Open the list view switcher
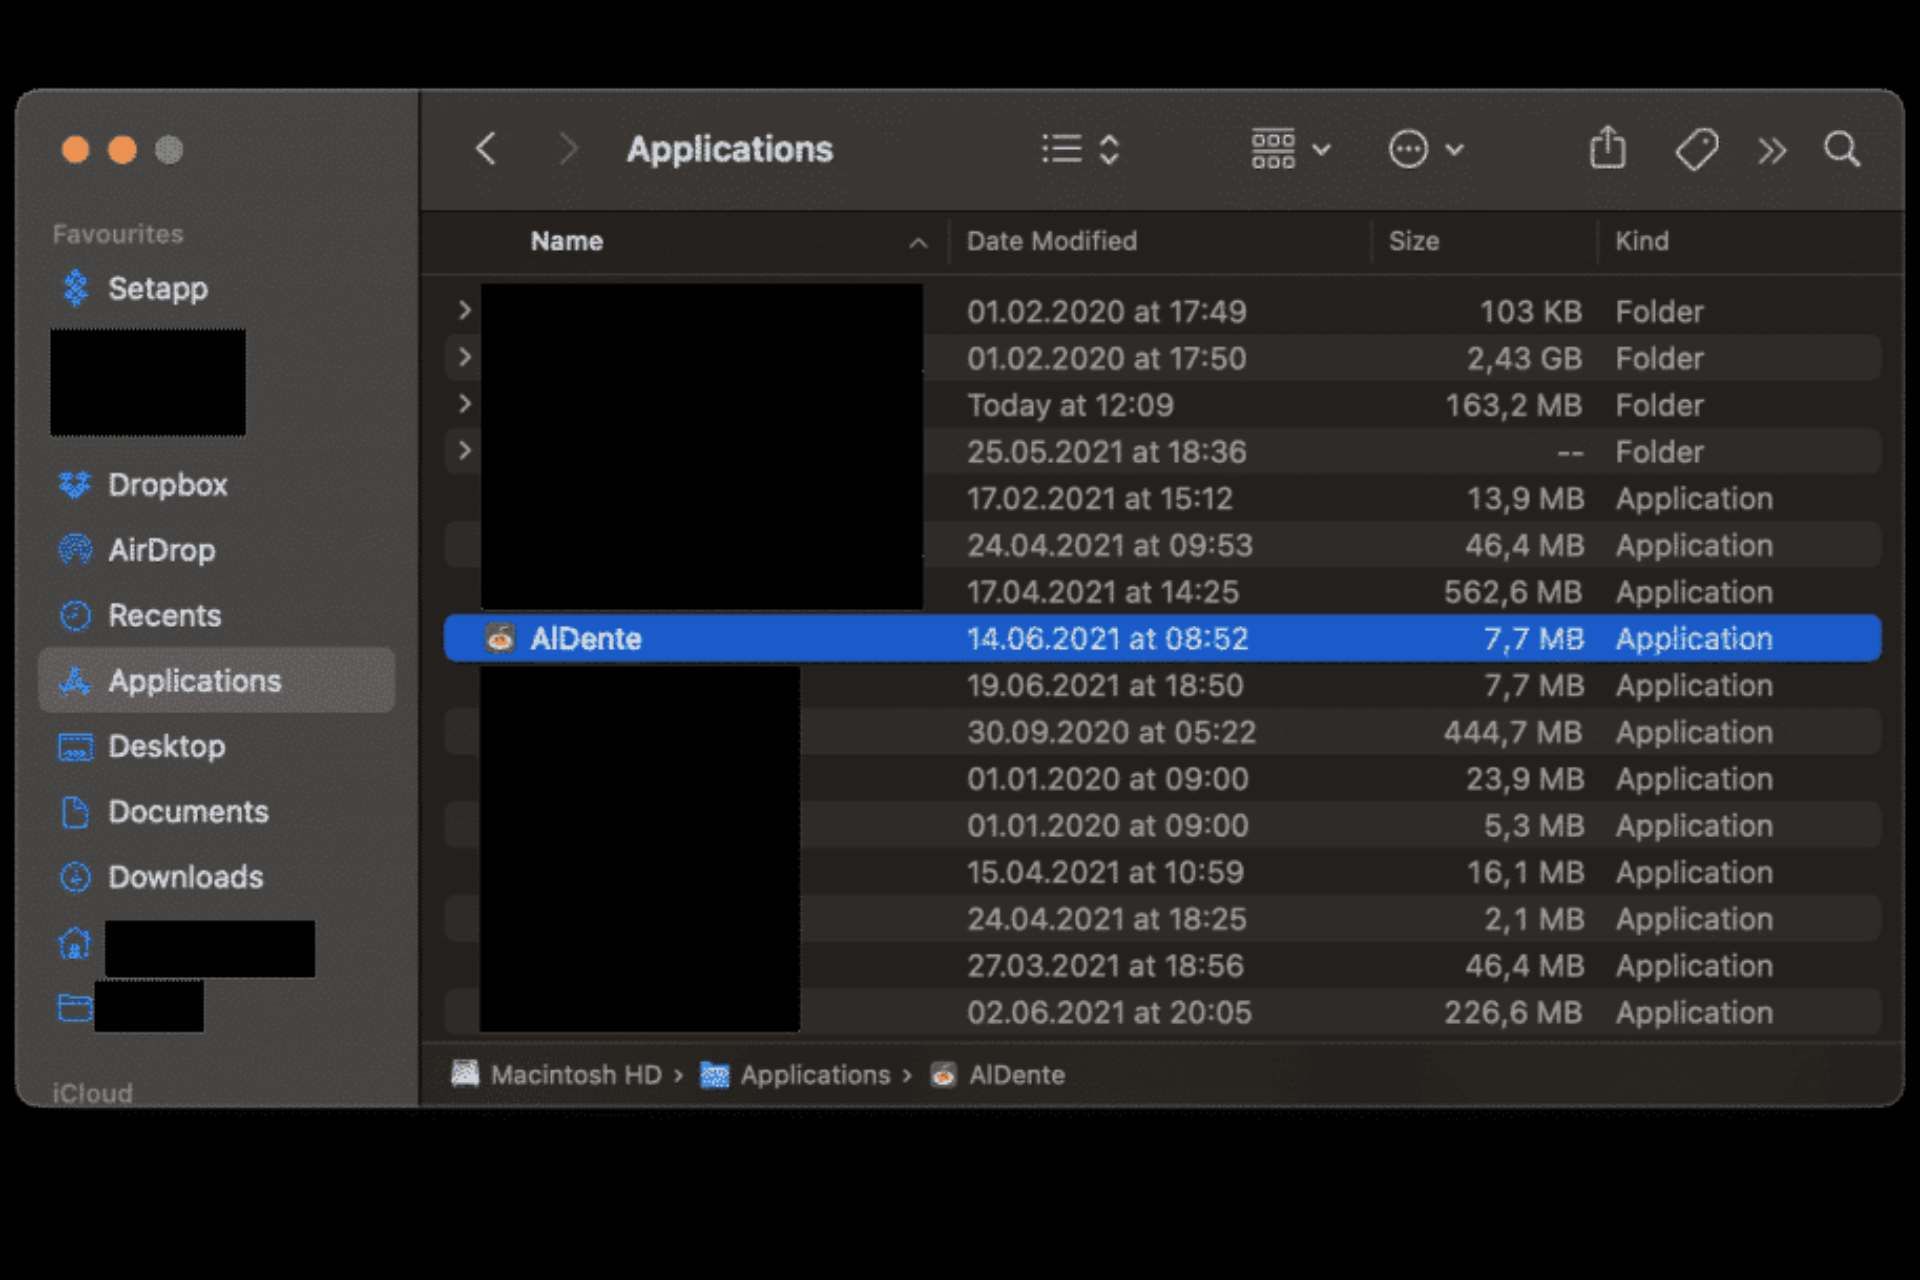 point(1080,150)
